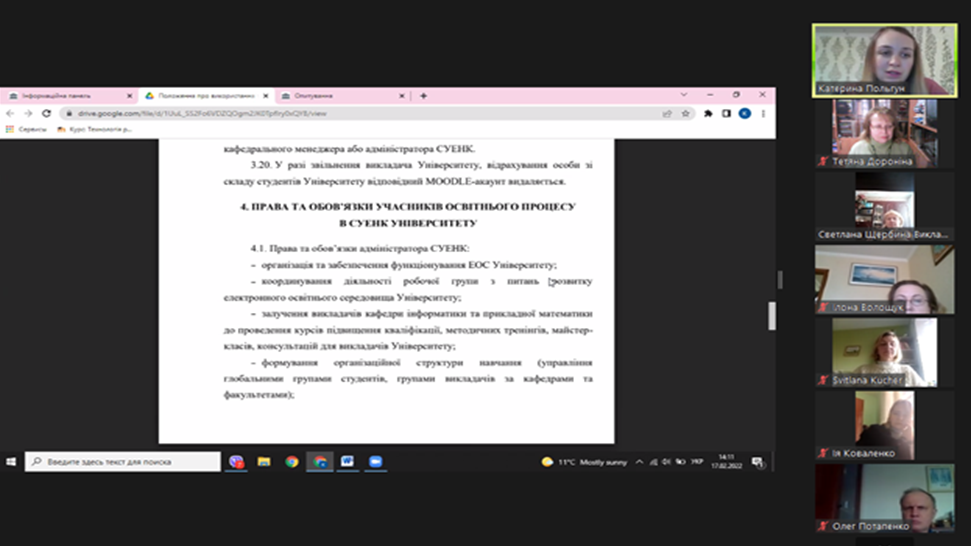971x546 pixels.
Task: Click the document's vertical scrollbar thumb
Action: click(x=772, y=316)
